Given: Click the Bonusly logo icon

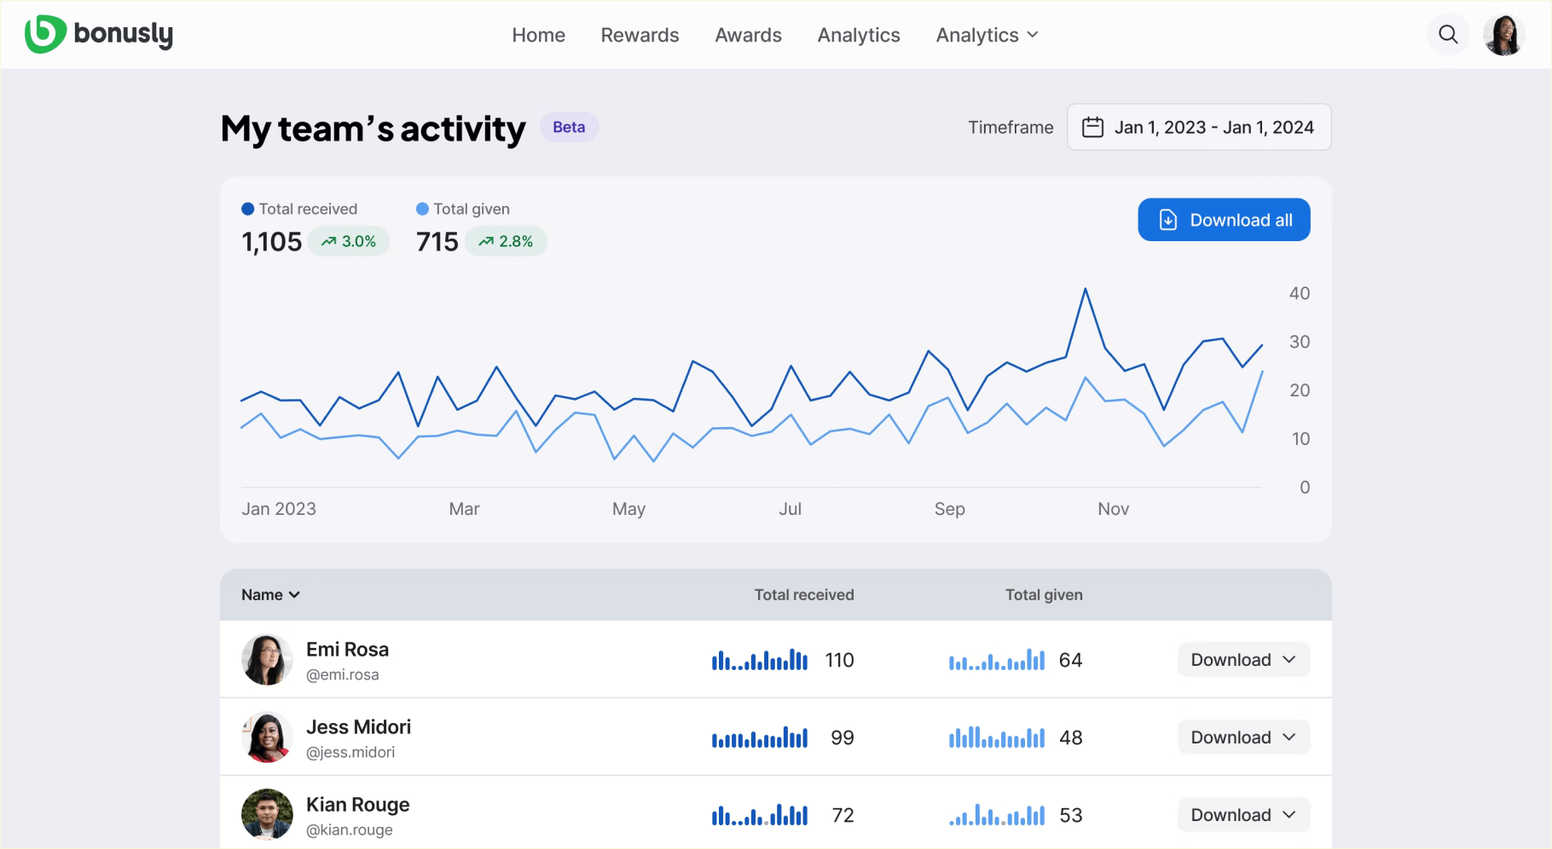Looking at the screenshot, I should pos(45,34).
